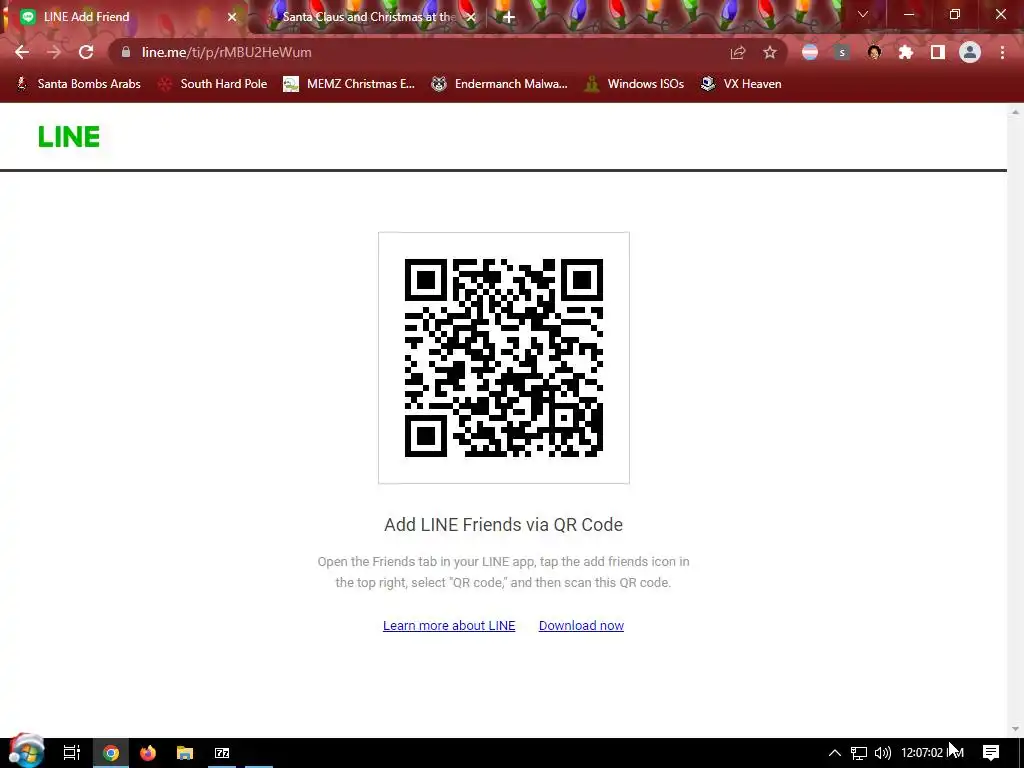Launch Firefox from the taskbar

148,753
